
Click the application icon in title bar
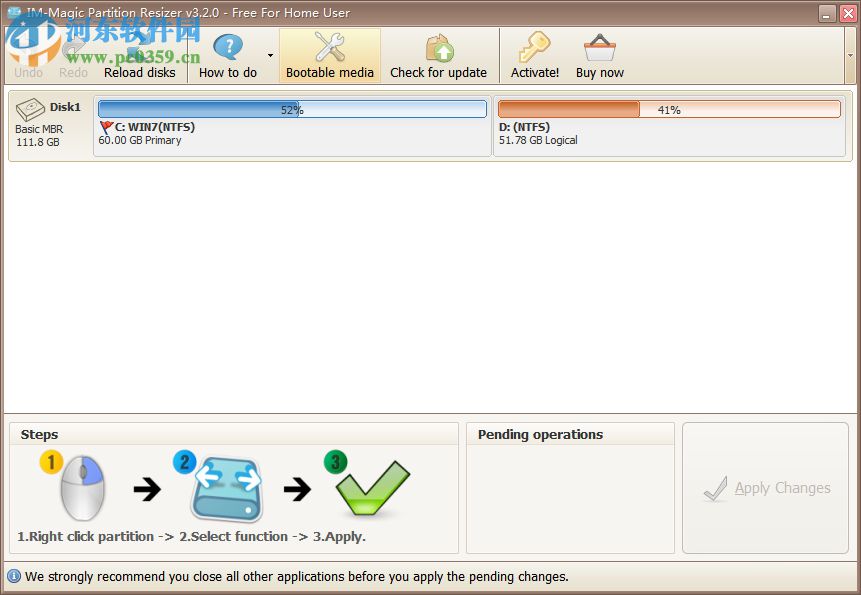14,12
